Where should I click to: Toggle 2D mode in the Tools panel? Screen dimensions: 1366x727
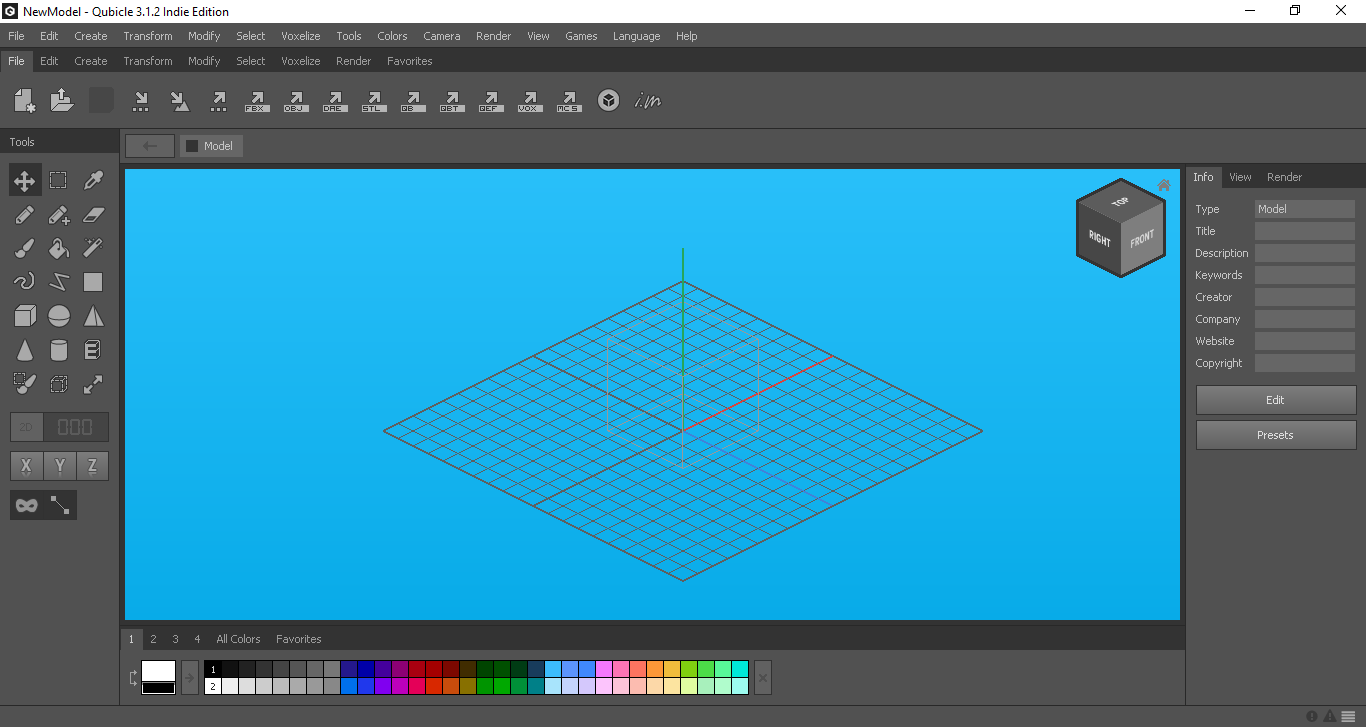pos(25,427)
